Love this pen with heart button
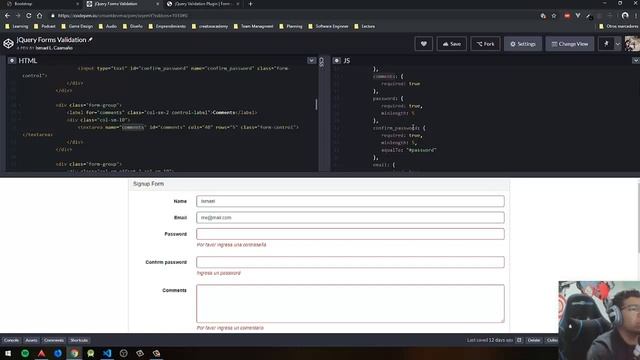The width and height of the screenshot is (640, 360). point(424,44)
